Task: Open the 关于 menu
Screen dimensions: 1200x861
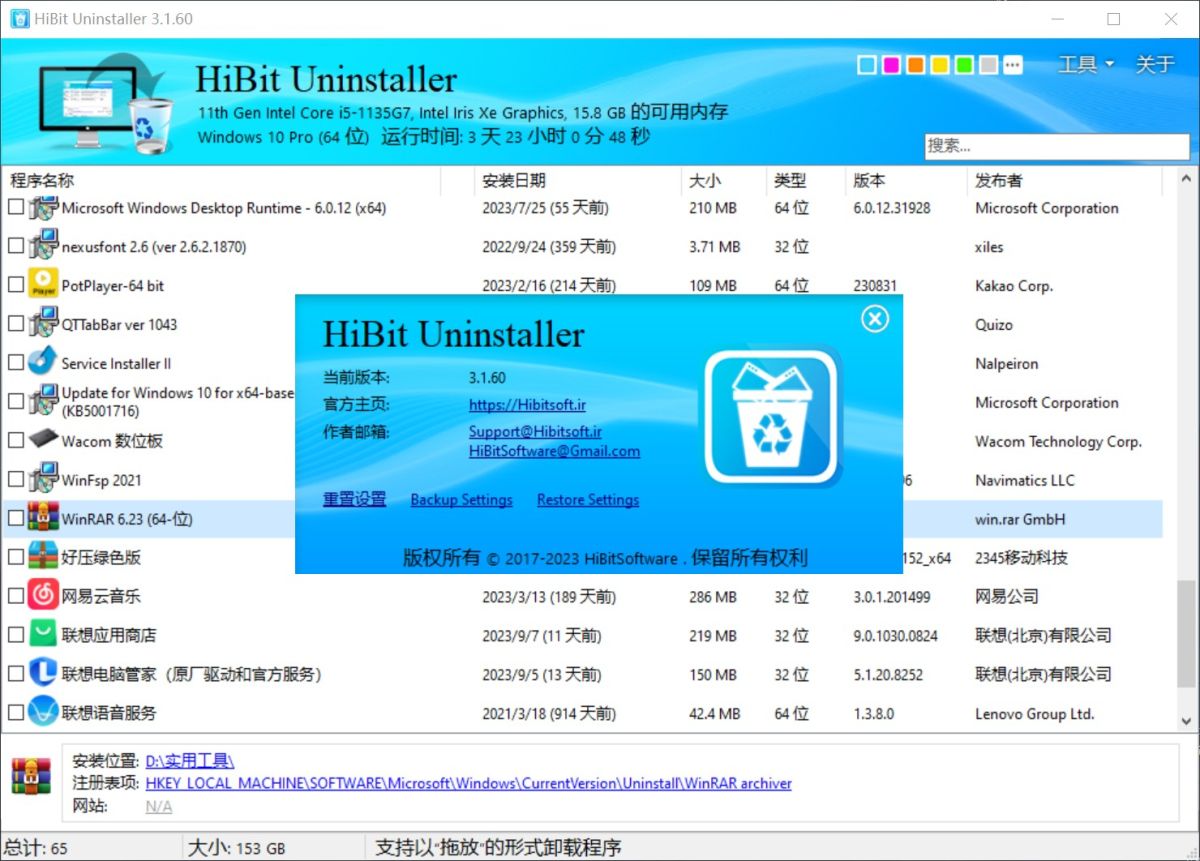Action: pos(1155,65)
